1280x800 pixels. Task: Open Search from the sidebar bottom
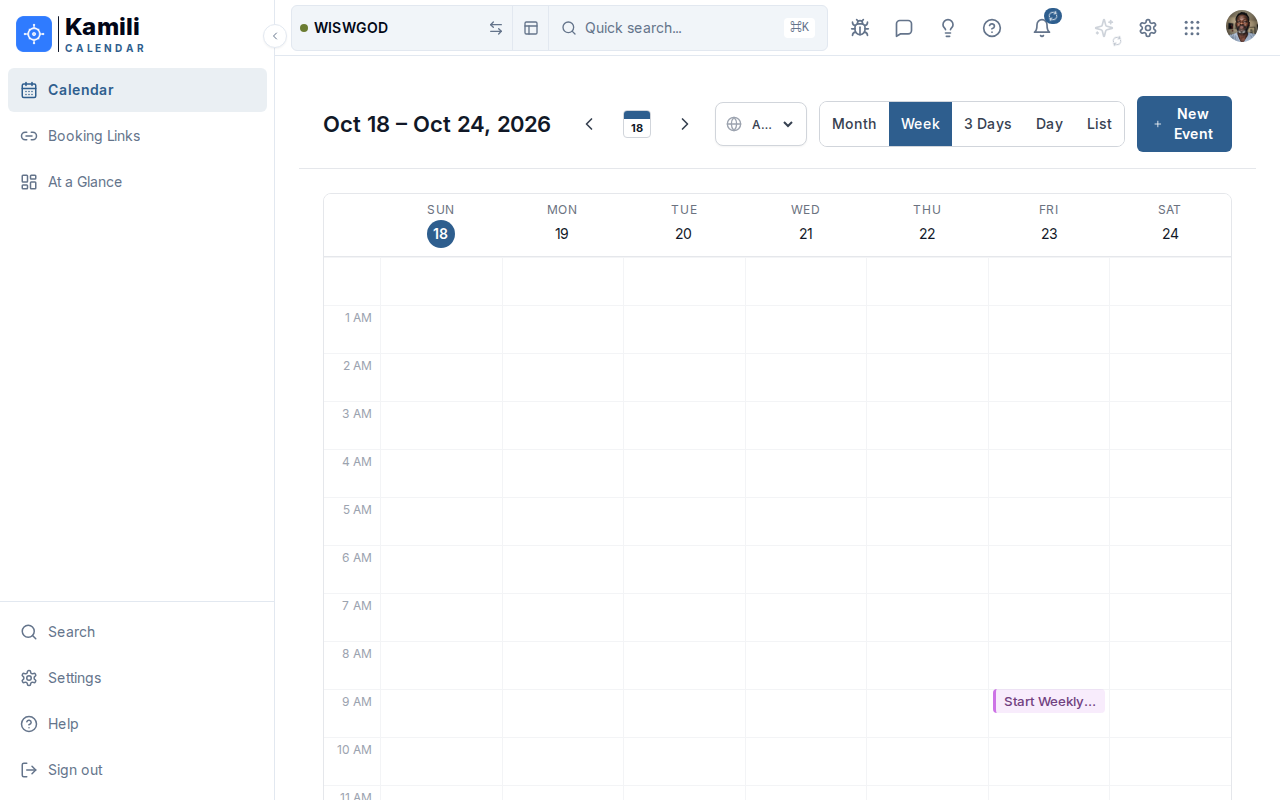tap(137, 632)
